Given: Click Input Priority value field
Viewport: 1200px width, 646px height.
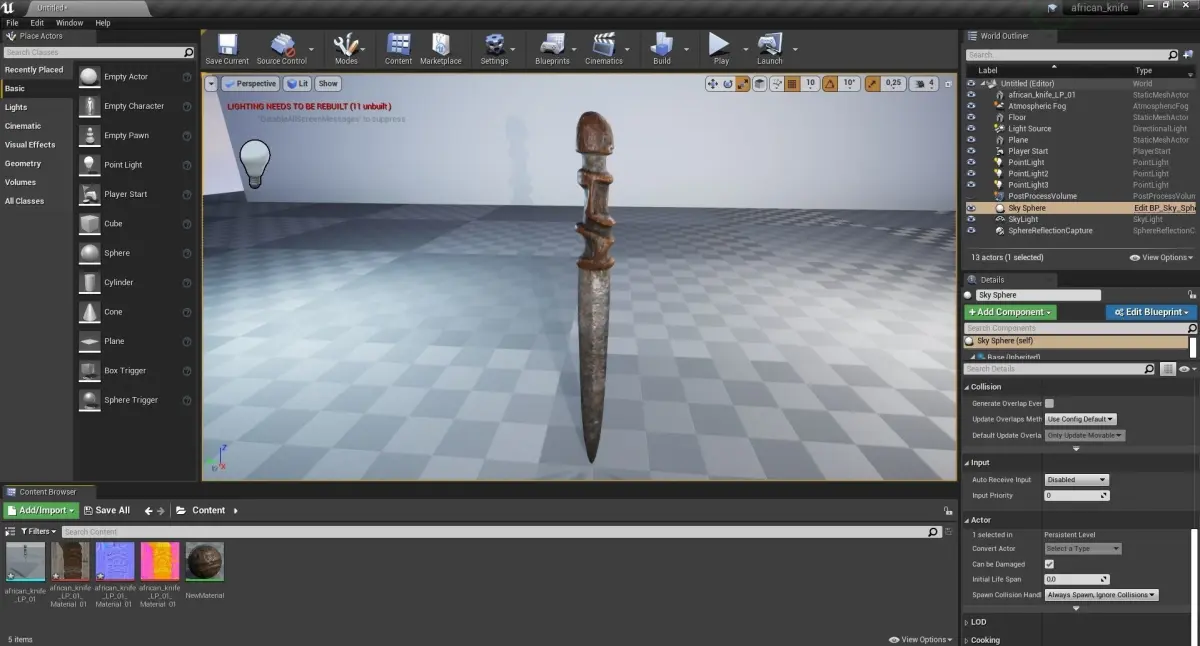Looking at the screenshot, I should [x=1077, y=496].
